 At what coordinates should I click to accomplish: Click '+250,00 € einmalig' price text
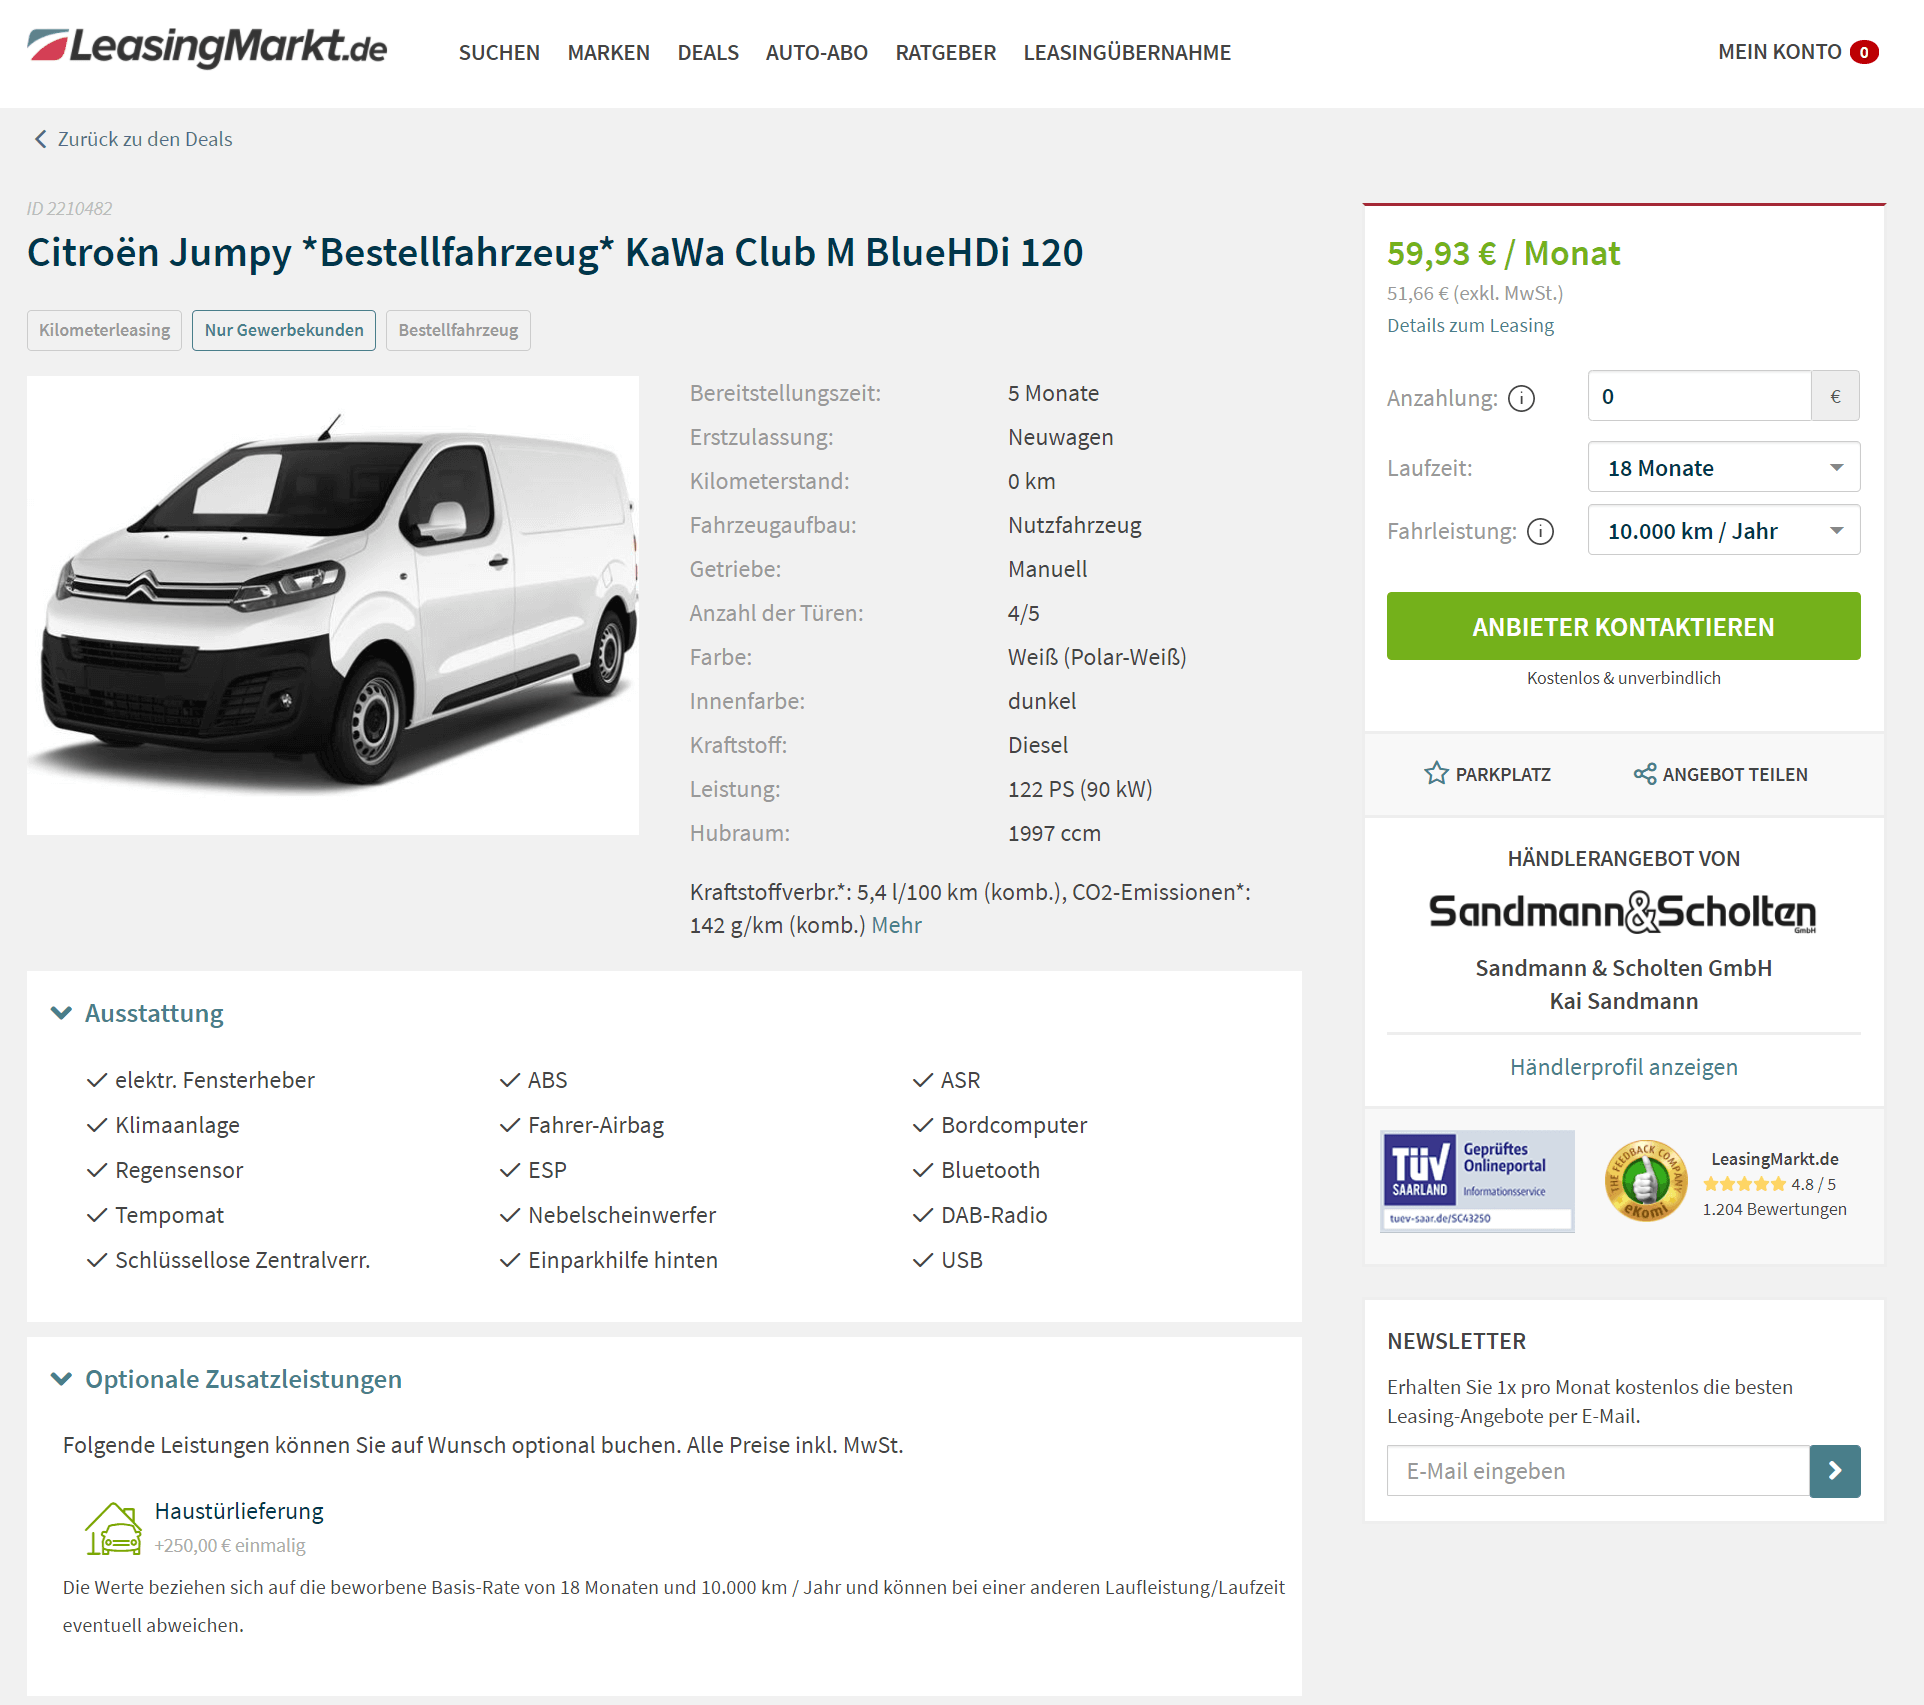pyautogui.click(x=230, y=1545)
